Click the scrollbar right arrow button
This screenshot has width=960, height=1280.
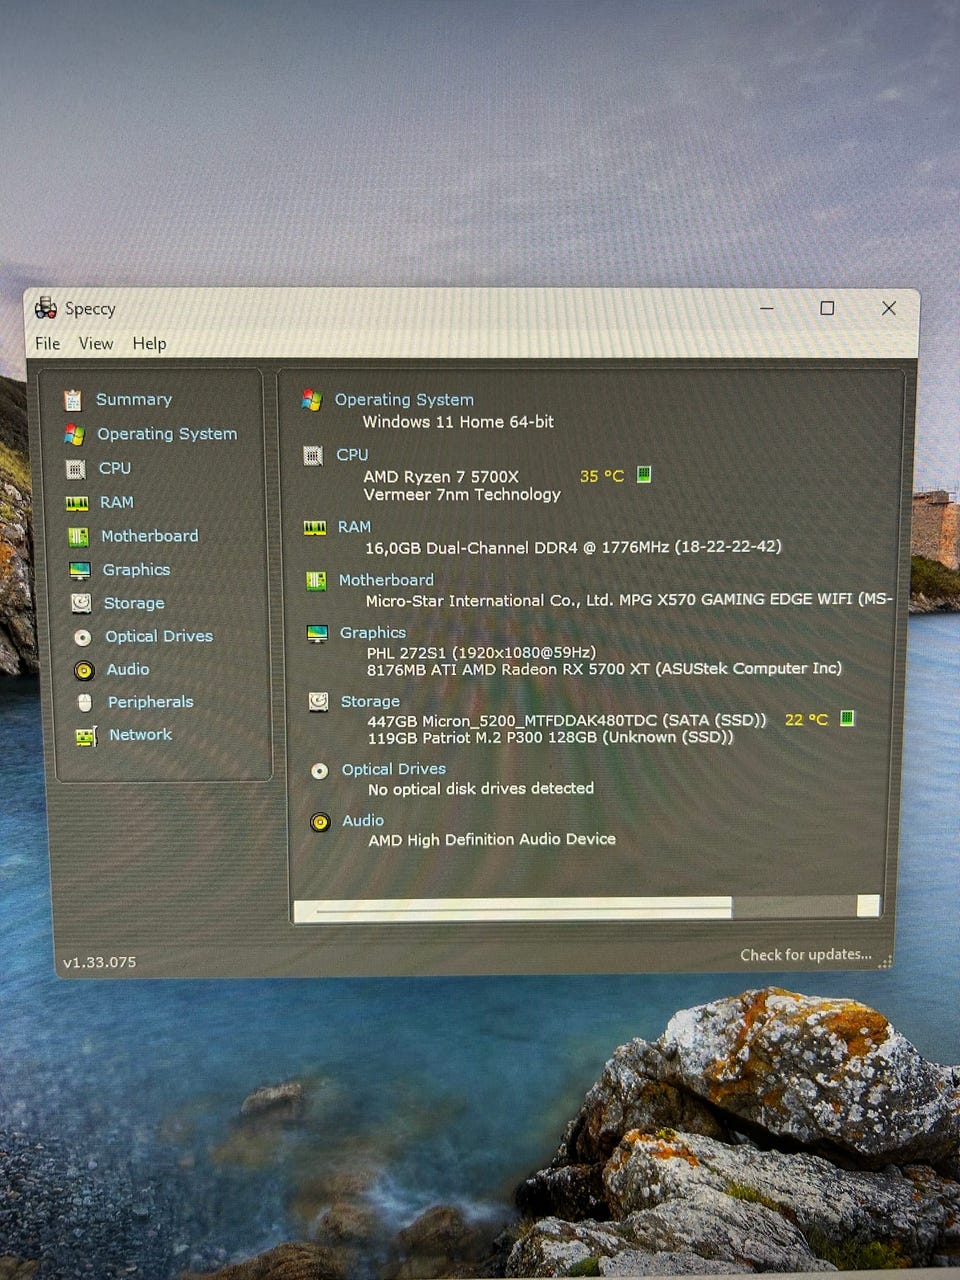(868, 907)
